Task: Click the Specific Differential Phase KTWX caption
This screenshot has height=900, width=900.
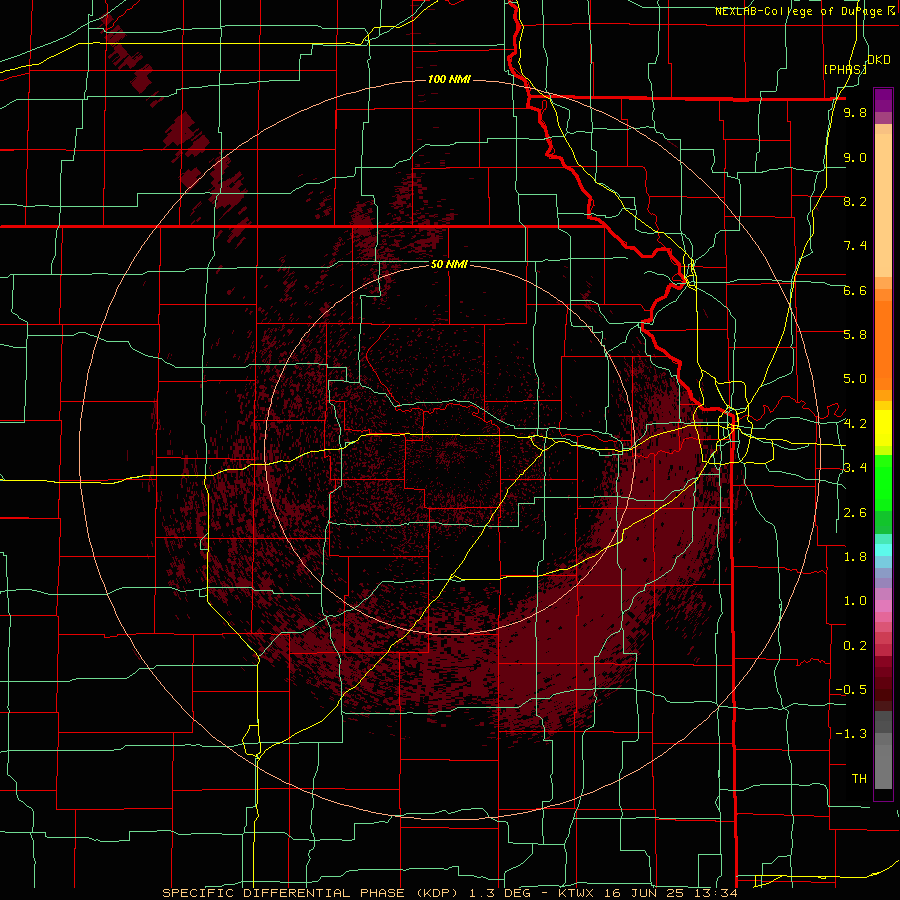Action: click(449, 893)
